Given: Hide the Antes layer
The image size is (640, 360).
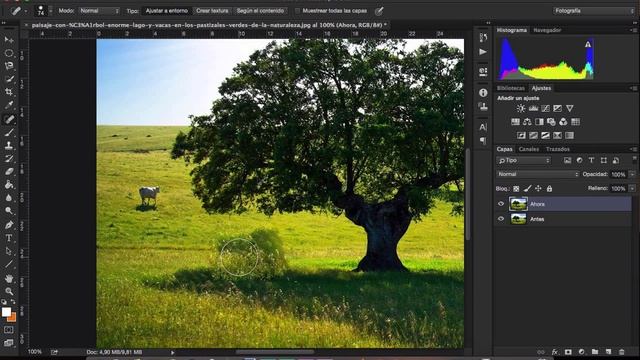Looking at the screenshot, I should pyautogui.click(x=501, y=219).
